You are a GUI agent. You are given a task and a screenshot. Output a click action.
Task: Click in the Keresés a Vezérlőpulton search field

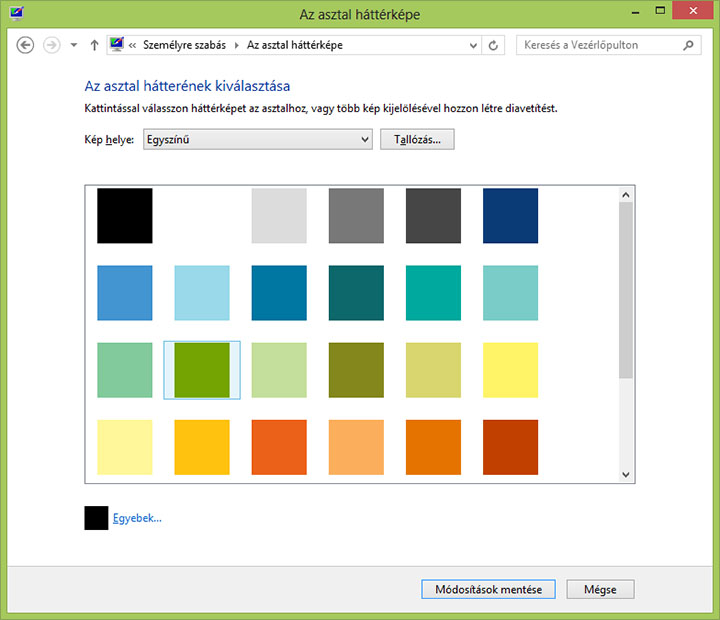(598, 45)
